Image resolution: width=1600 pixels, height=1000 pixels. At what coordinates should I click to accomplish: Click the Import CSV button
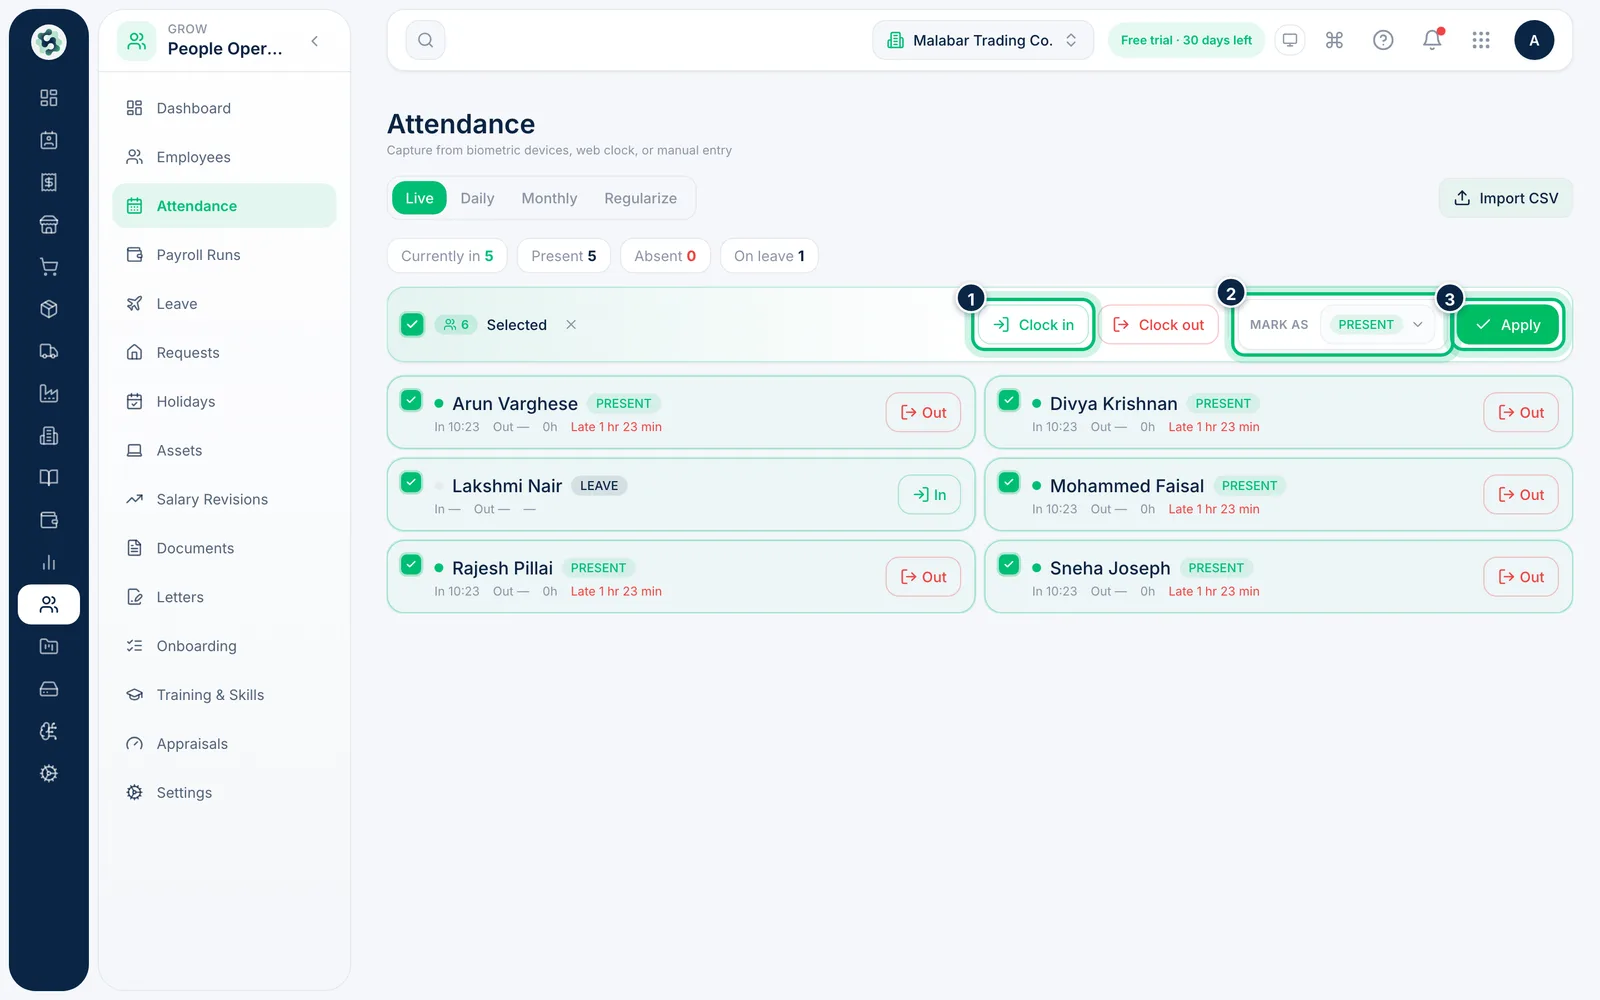click(x=1506, y=198)
